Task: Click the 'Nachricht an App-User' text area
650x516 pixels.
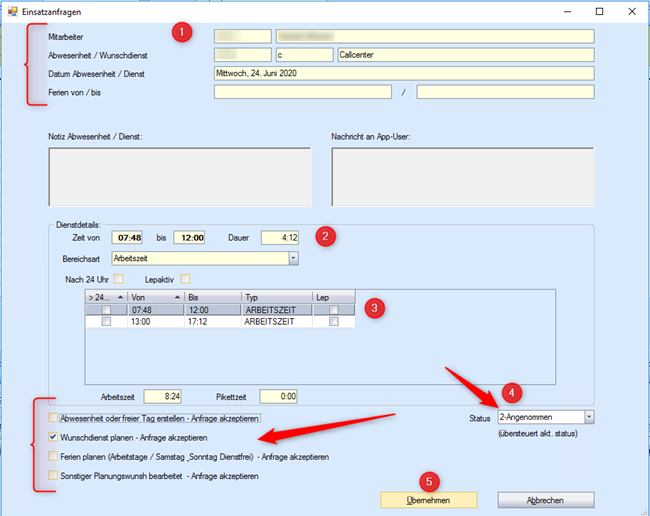Action: 462,176
